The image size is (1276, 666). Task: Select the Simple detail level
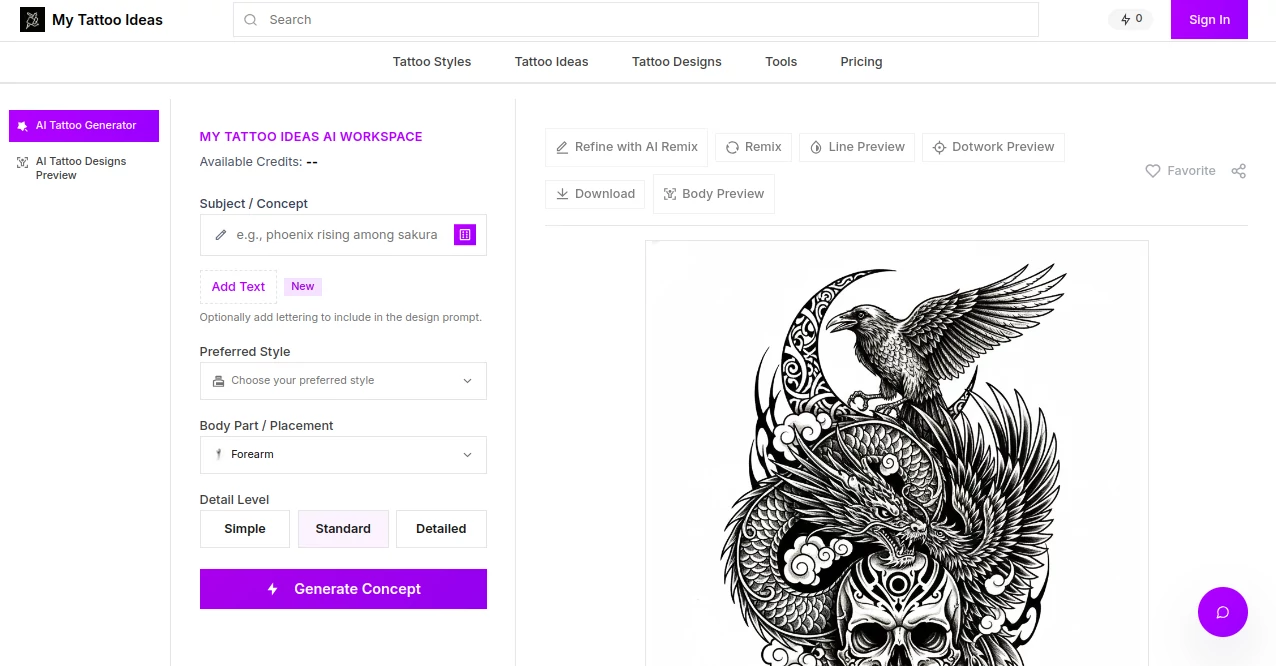[x=244, y=528]
